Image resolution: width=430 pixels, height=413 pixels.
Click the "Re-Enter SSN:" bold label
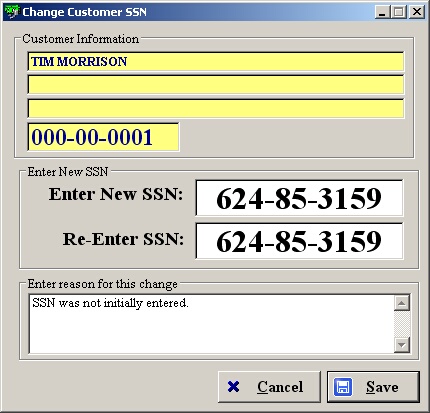pos(123,239)
